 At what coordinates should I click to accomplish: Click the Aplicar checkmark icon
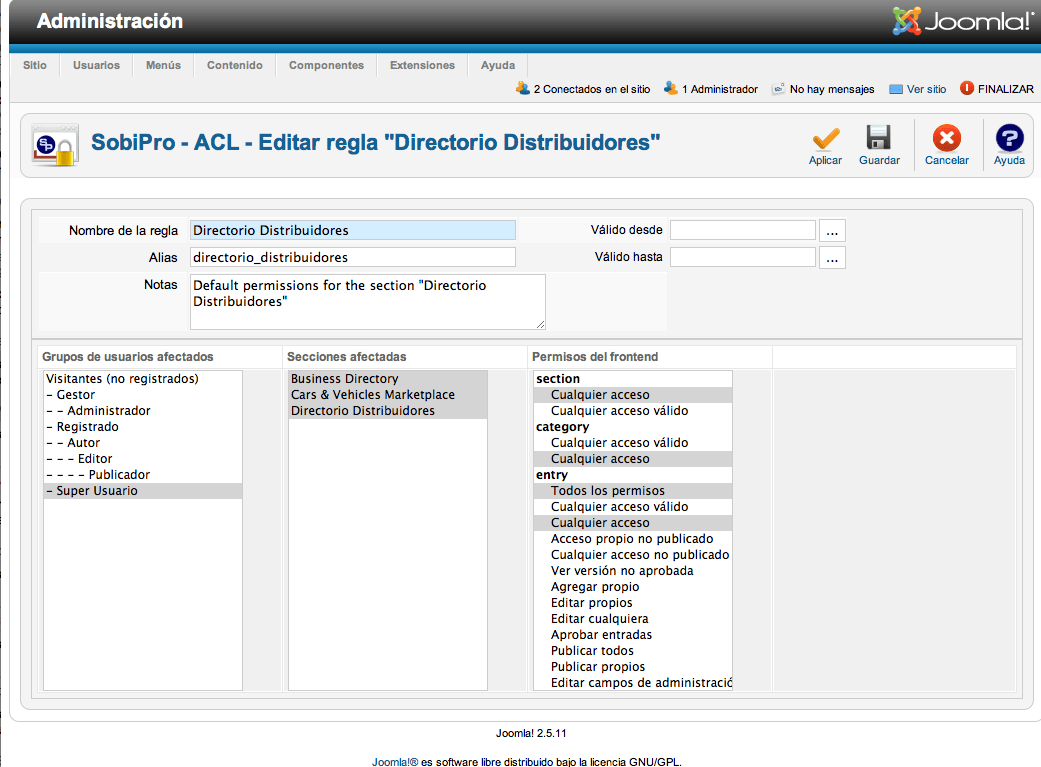pos(825,139)
